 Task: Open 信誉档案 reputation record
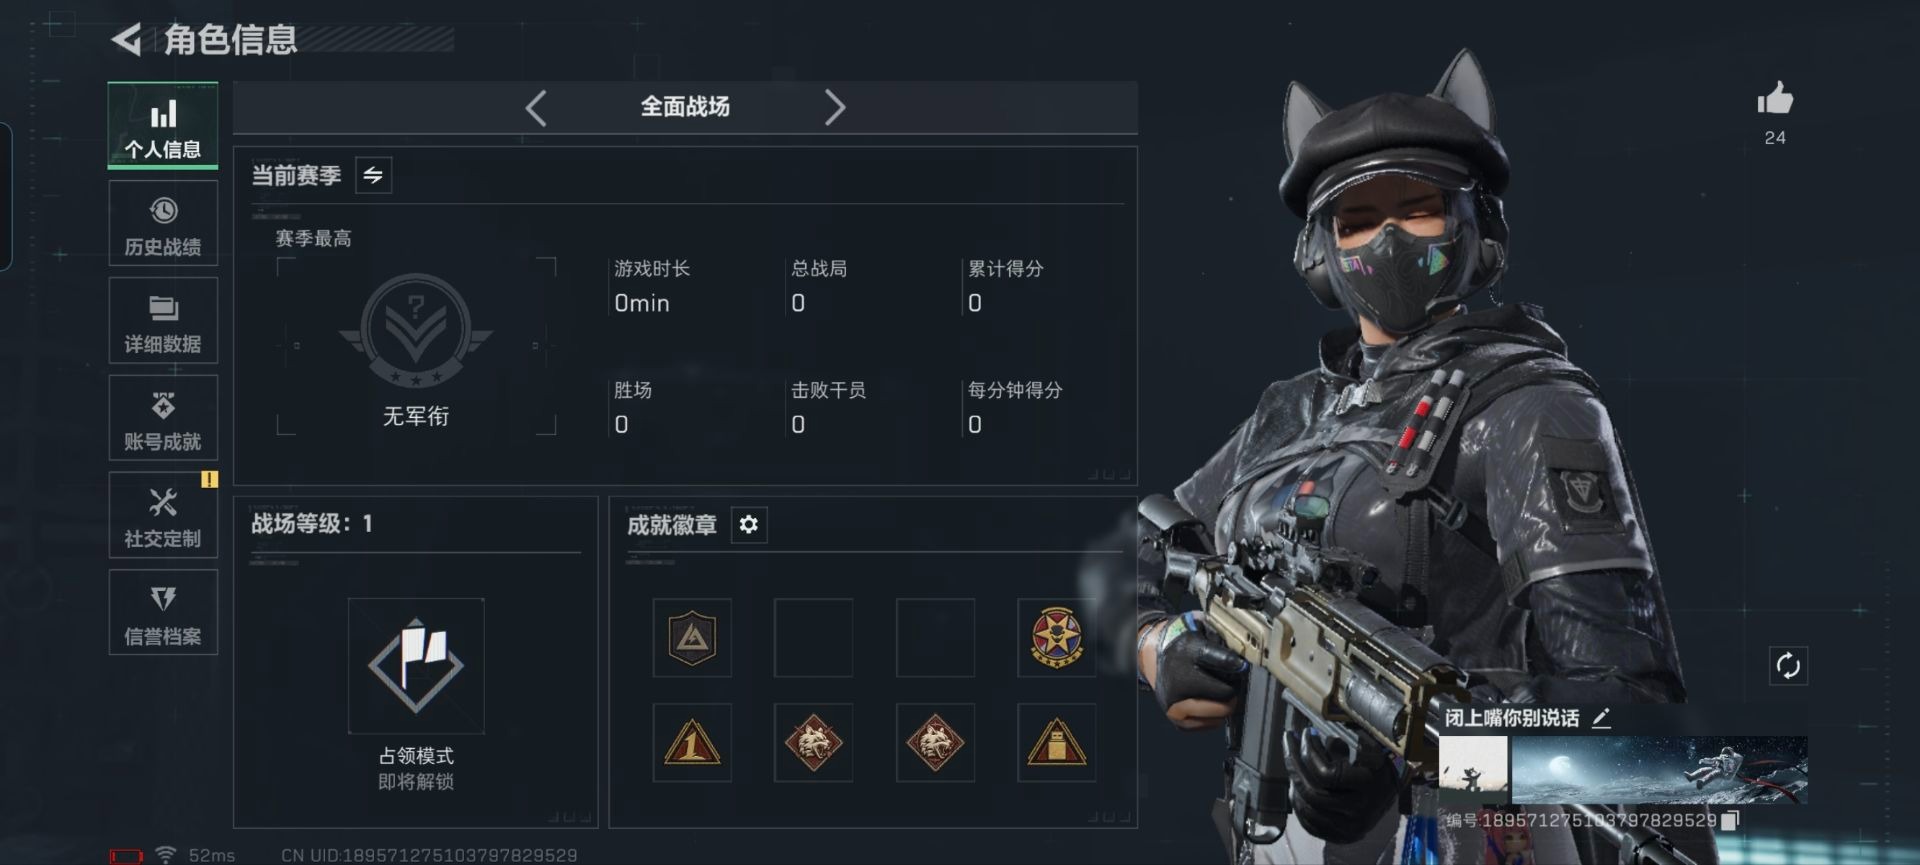163,613
